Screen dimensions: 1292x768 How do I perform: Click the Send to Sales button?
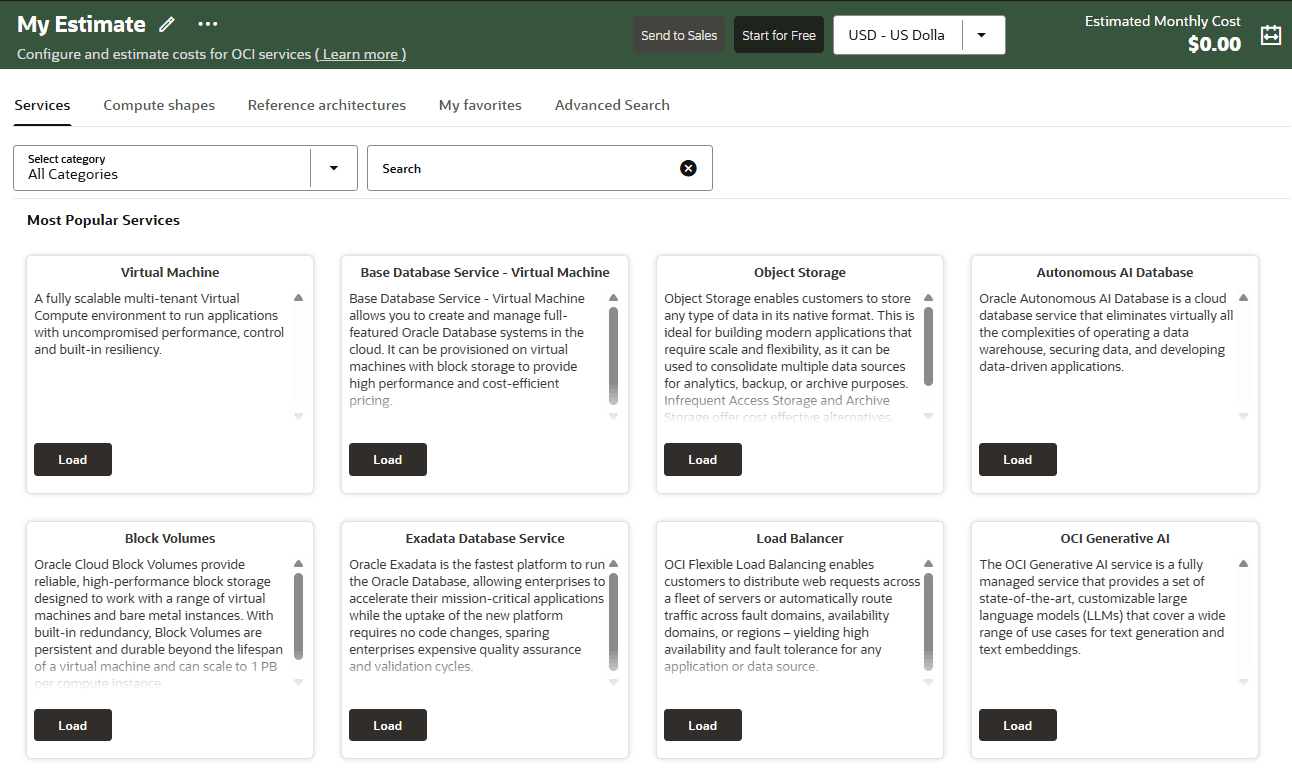[x=679, y=35]
